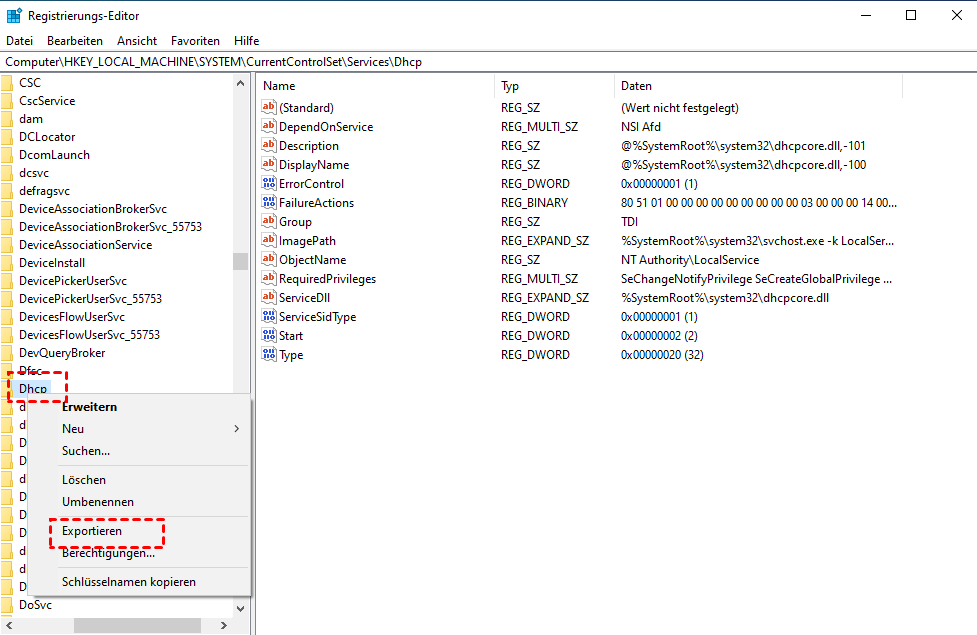Viewport: 977px width, 635px height.
Task: Click the binary icon next to FailureActions
Action: (x=268, y=203)
